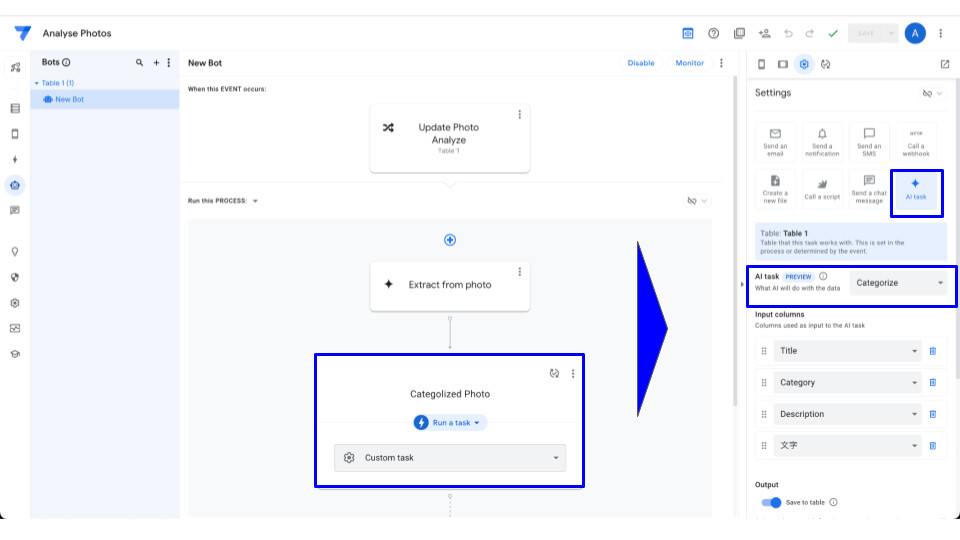The width and height of the screenshot is (960, 540).
Task: Click the Monitor button
Action: tap(689, 63)
